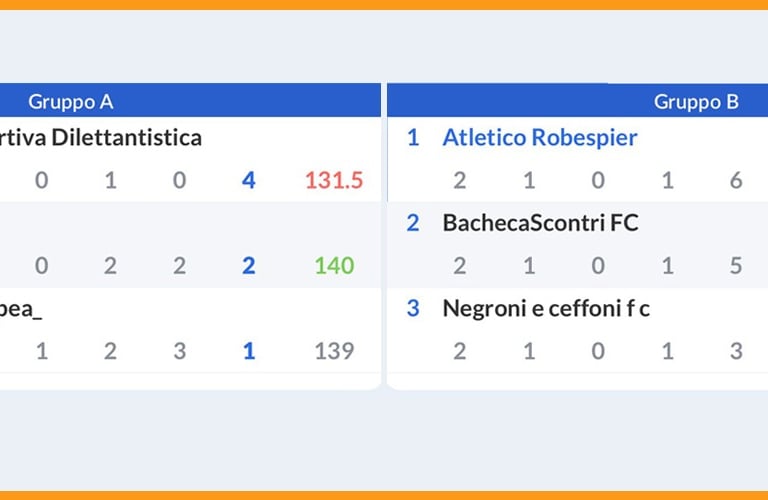The image size is (768, 500).
Task: Click rank number 3 in Gruppo B
Action: click(x=413, y=309)
